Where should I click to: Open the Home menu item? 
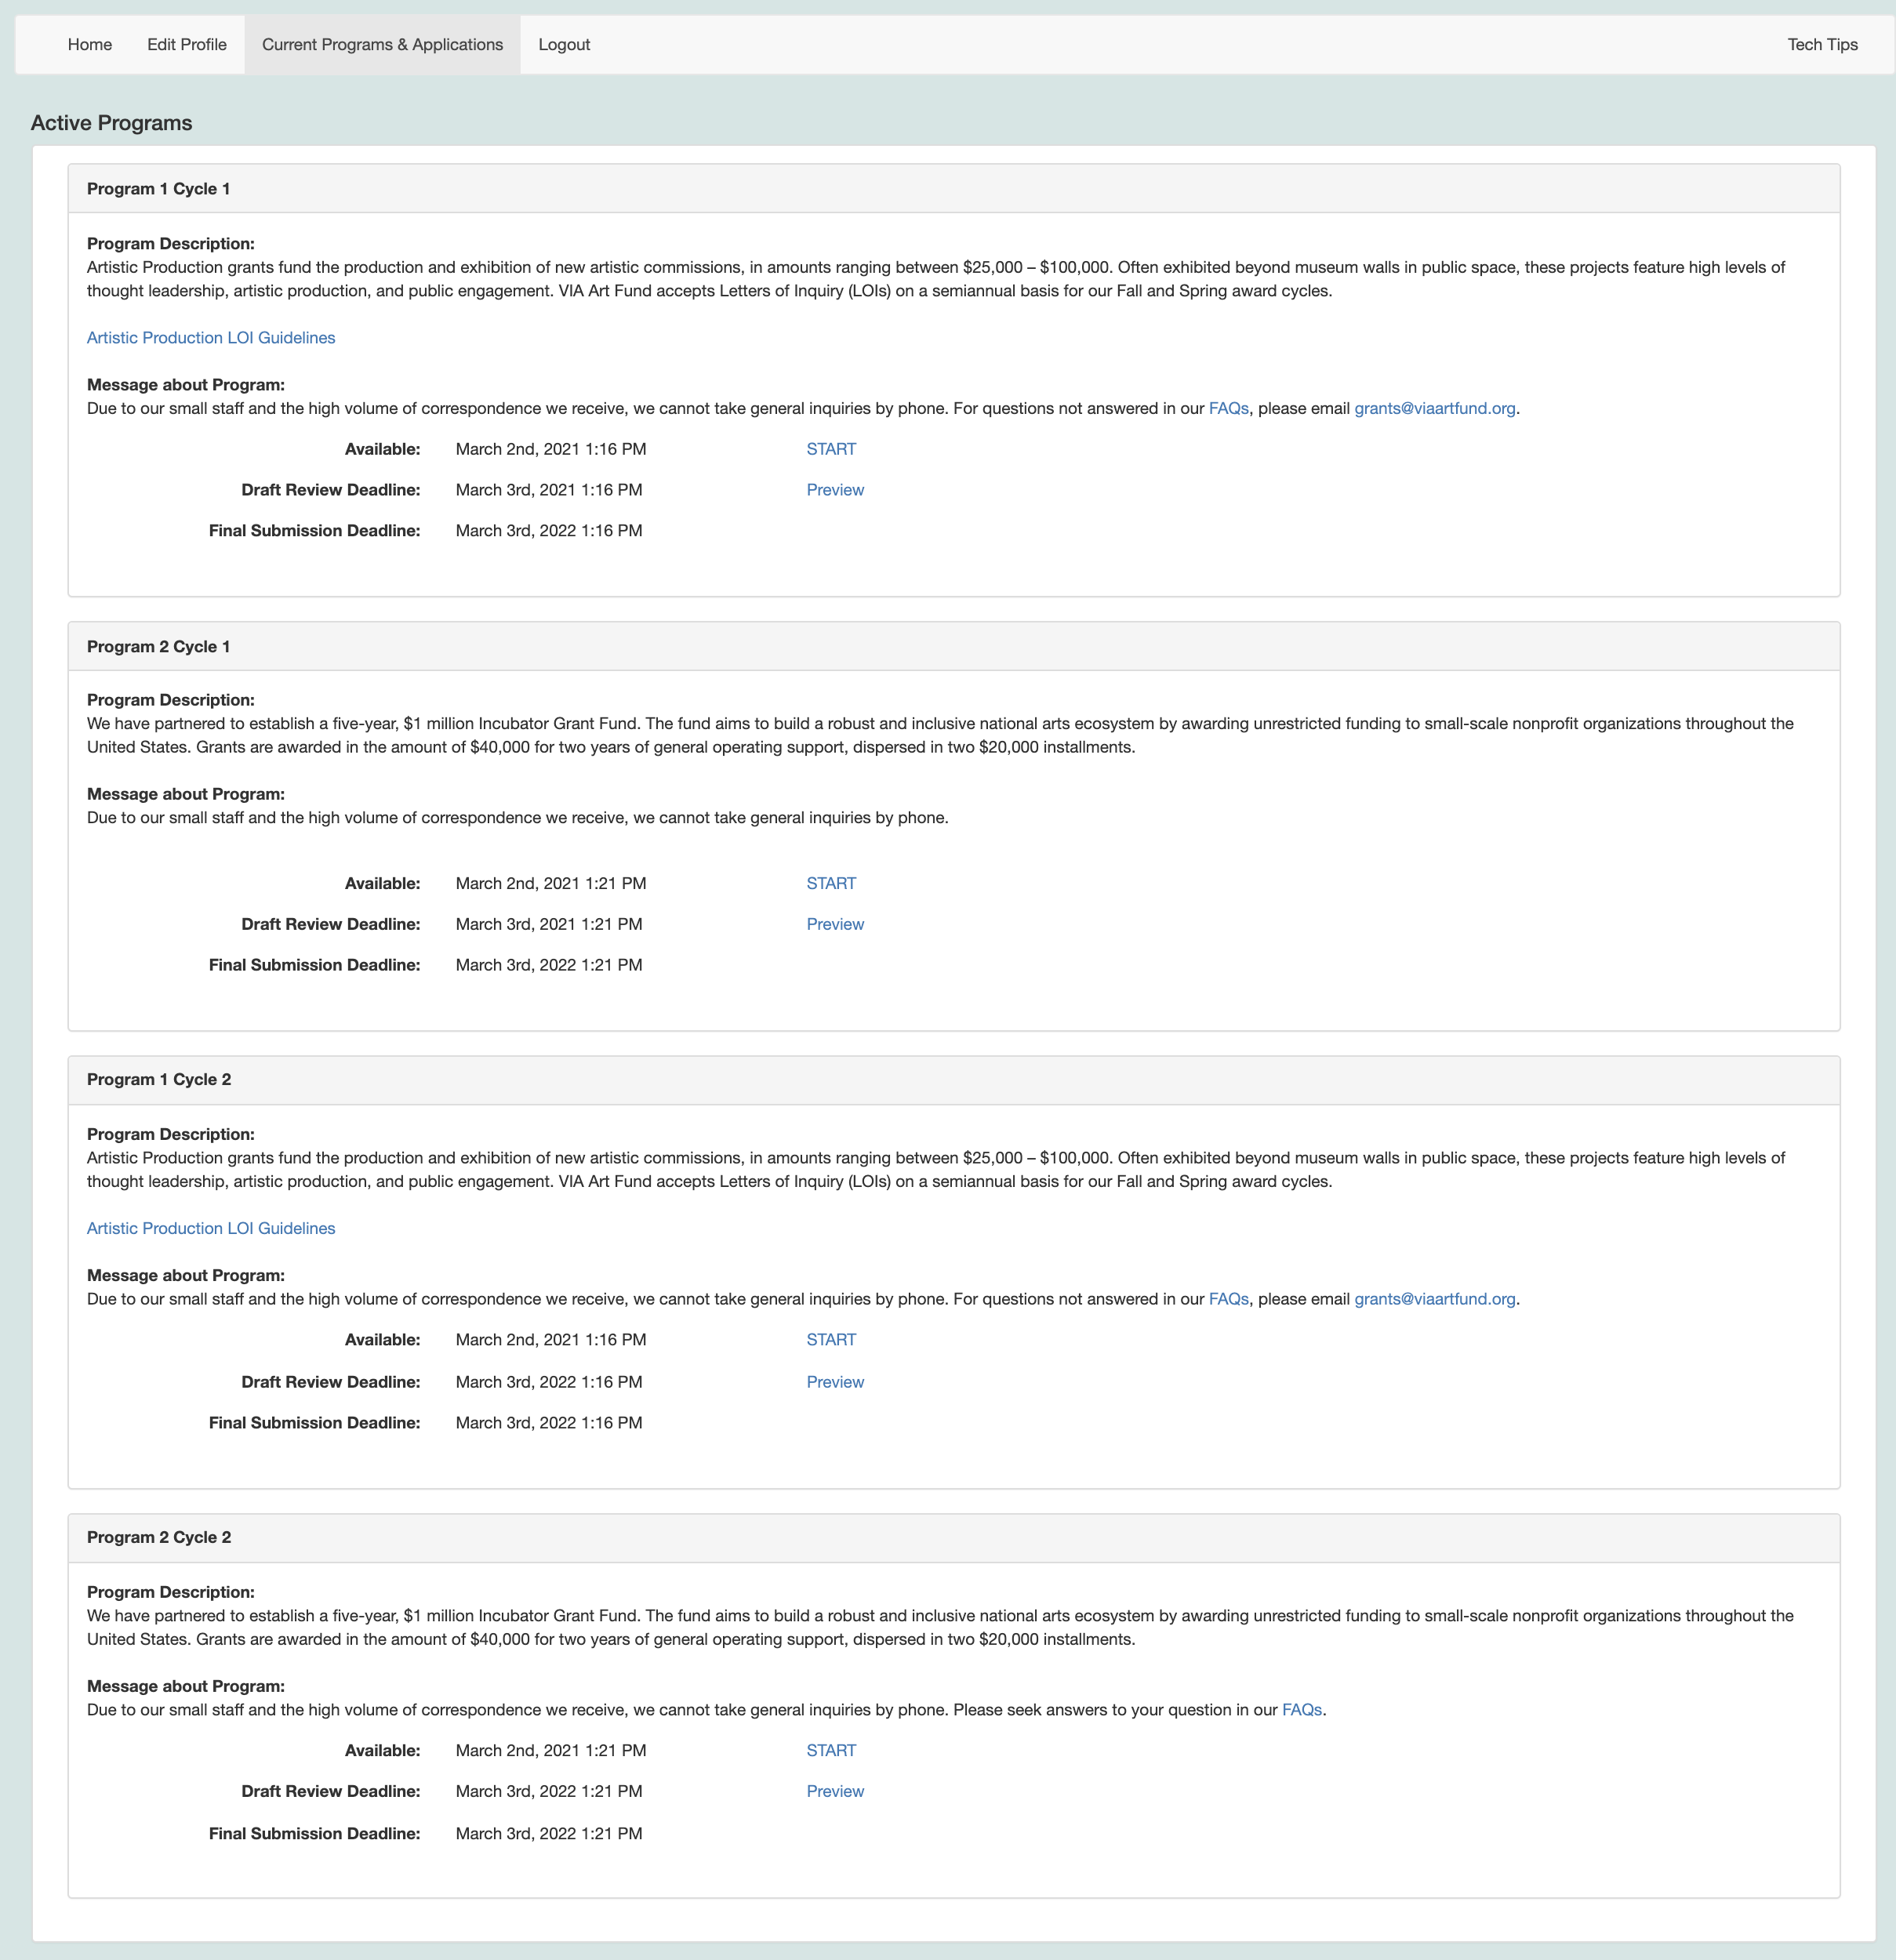[90, 45]
